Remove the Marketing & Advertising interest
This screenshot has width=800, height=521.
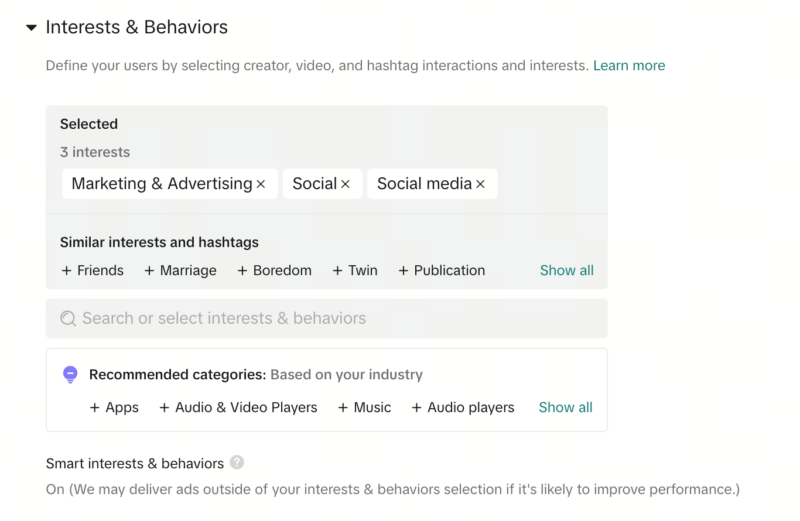pyautogui.click(x=261, y=184)
